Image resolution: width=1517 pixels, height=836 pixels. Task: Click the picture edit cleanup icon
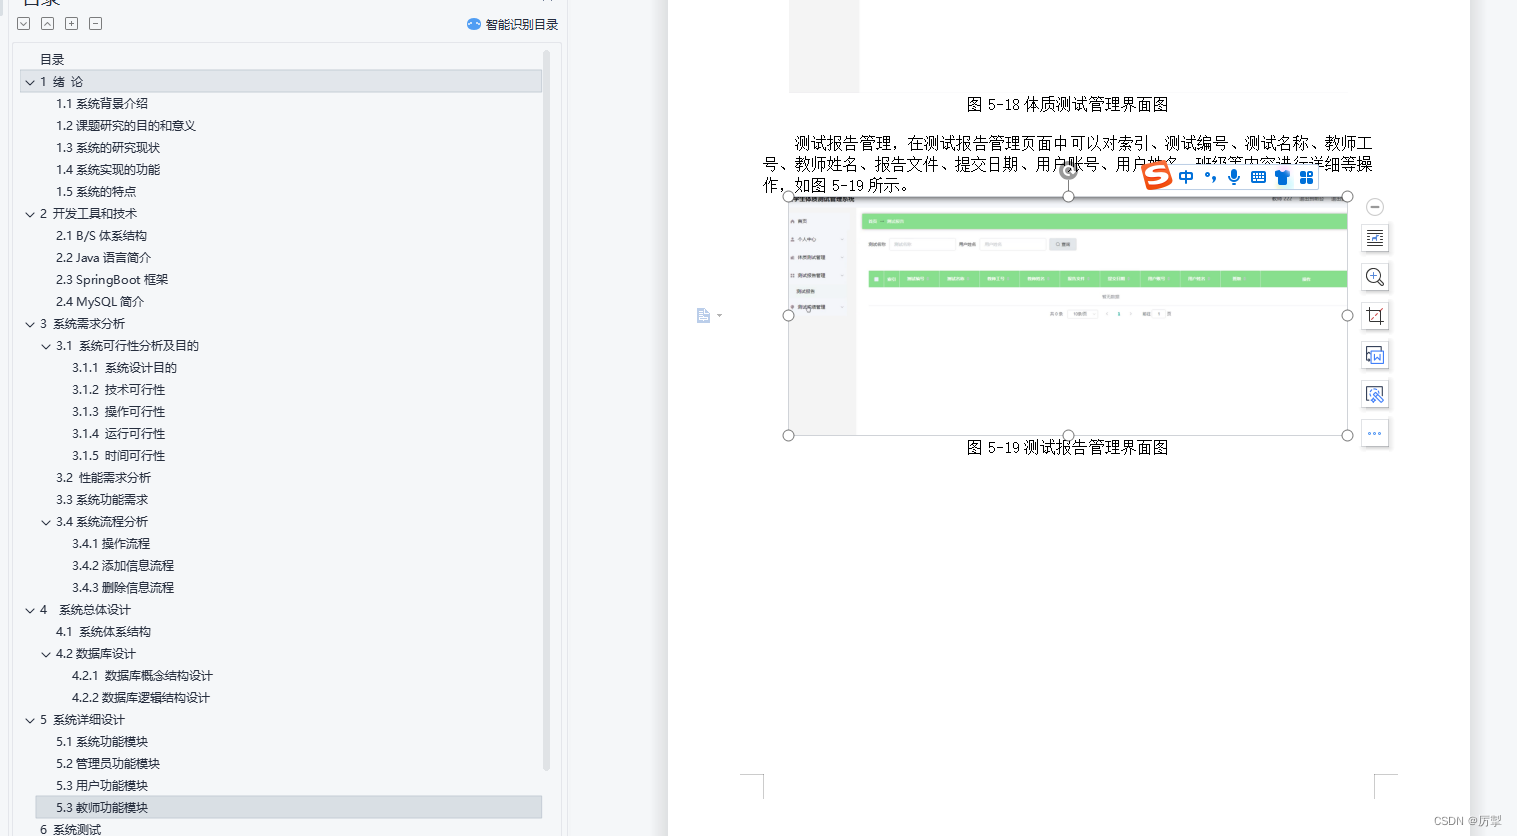click(1375, 394)
